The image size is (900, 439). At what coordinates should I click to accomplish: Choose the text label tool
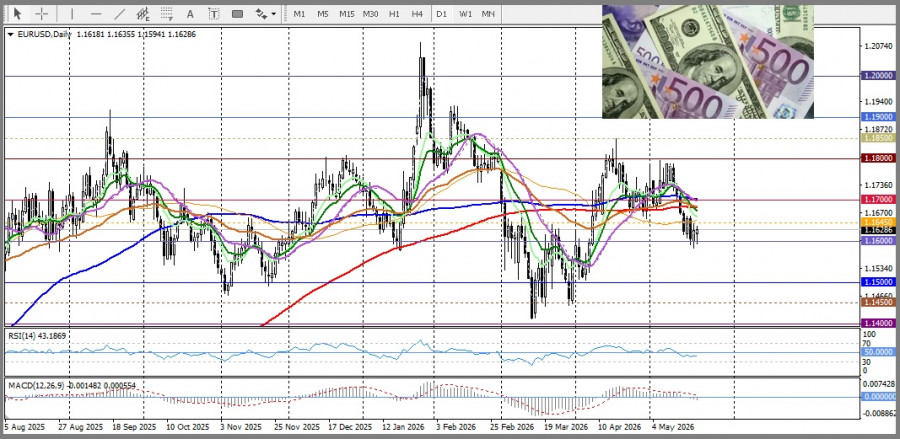click(x=214, y=13)
